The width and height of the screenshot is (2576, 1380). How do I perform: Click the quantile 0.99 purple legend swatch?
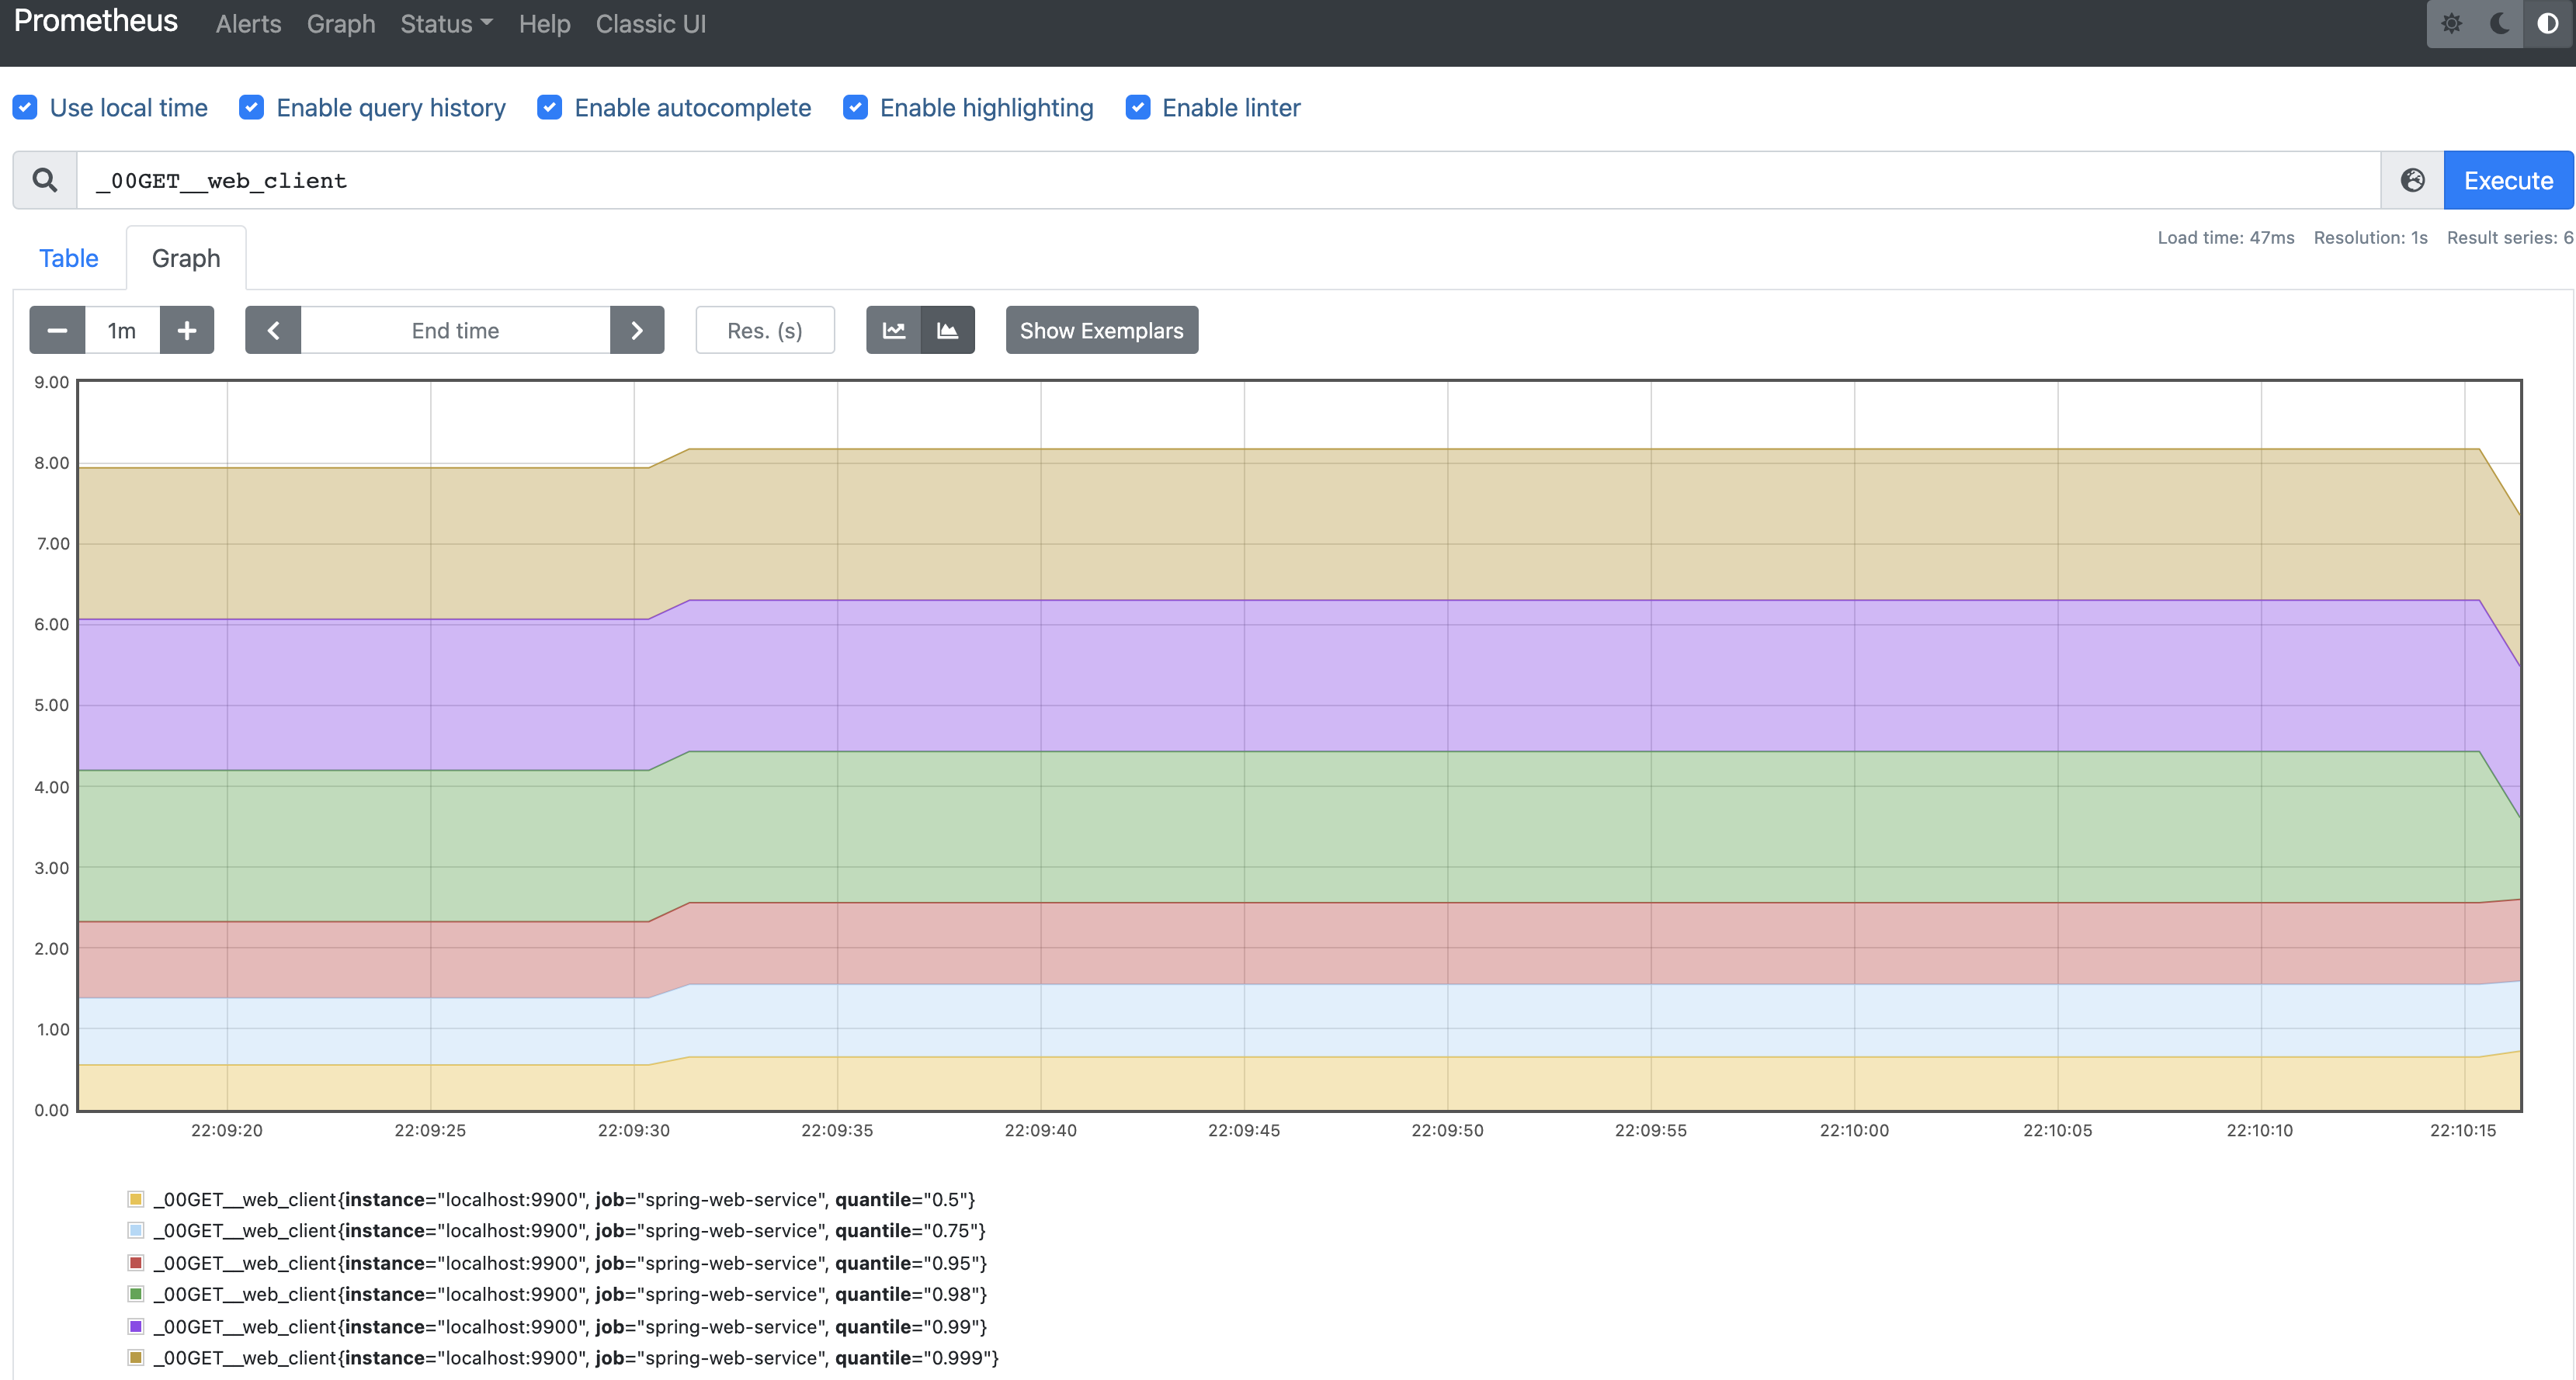[136, 1326]
